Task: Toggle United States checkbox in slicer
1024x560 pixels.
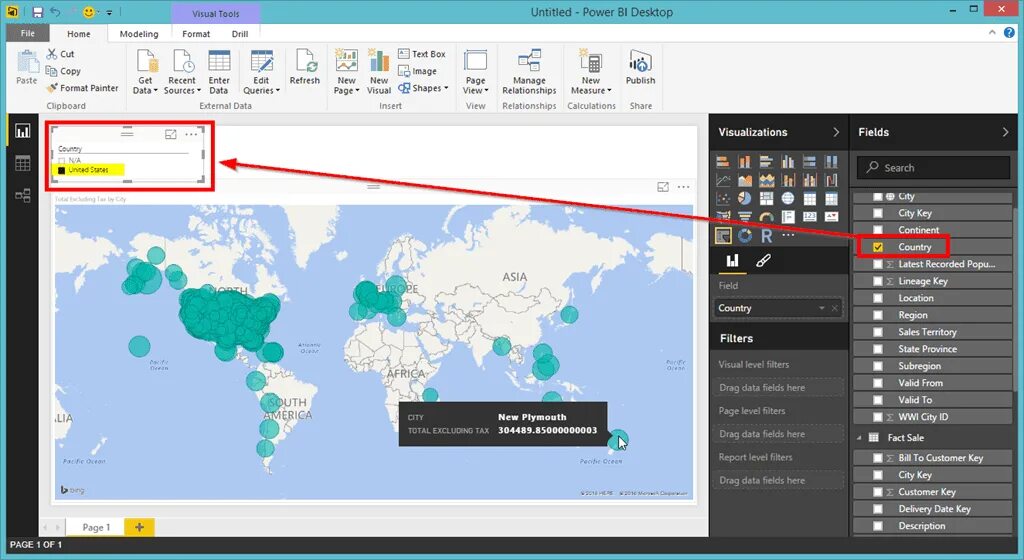Action: pos(62,170)
